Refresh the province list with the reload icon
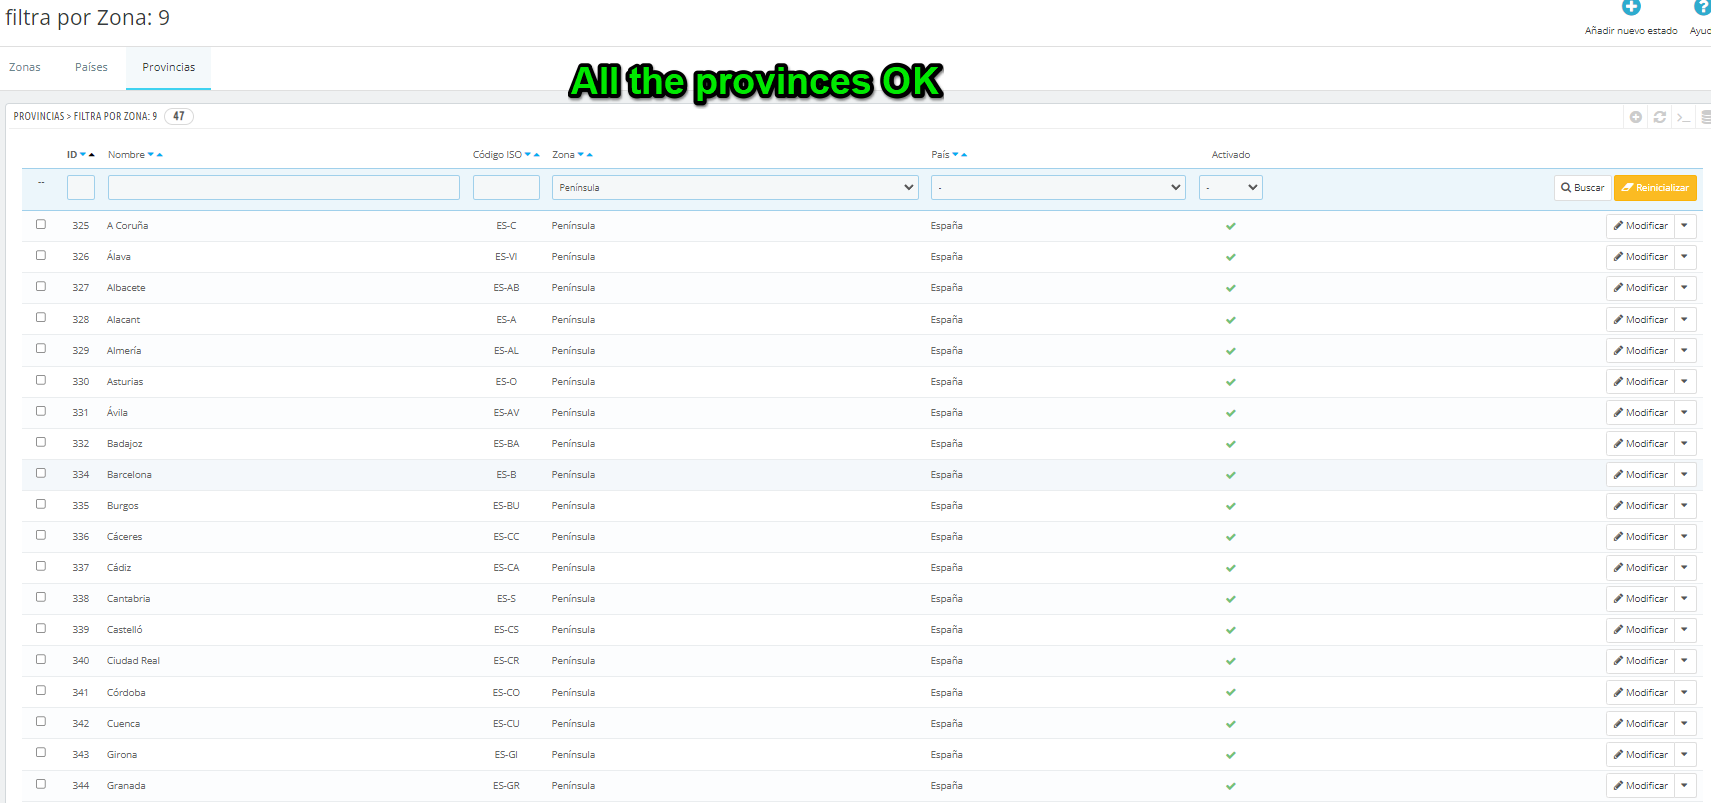Screen dimensions: 1711x803 (1660, 117)
